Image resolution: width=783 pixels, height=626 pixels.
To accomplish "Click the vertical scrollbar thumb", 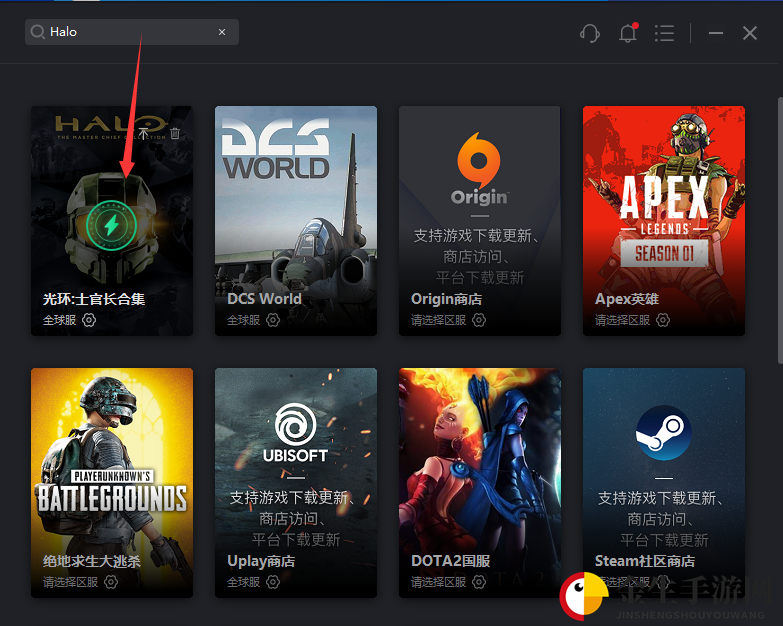I will point(780,230).
